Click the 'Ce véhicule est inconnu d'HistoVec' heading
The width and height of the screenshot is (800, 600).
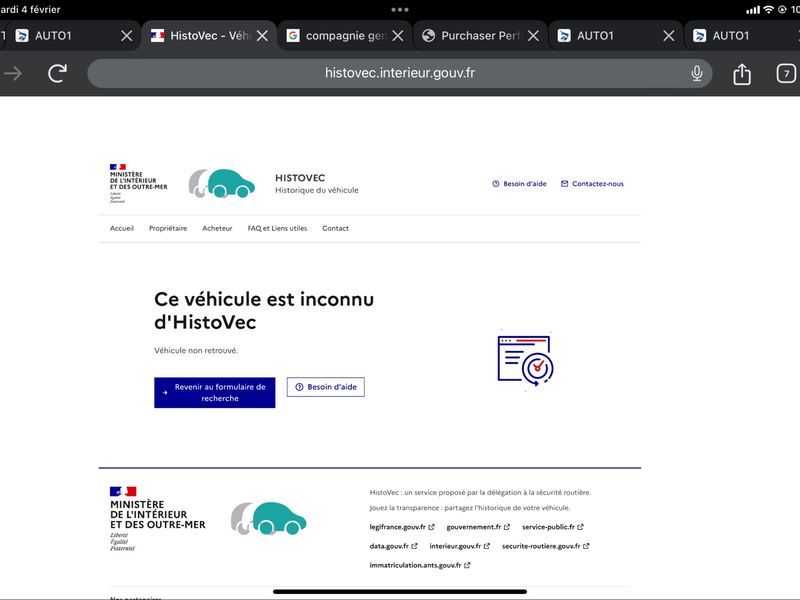(x=264, y=310)
